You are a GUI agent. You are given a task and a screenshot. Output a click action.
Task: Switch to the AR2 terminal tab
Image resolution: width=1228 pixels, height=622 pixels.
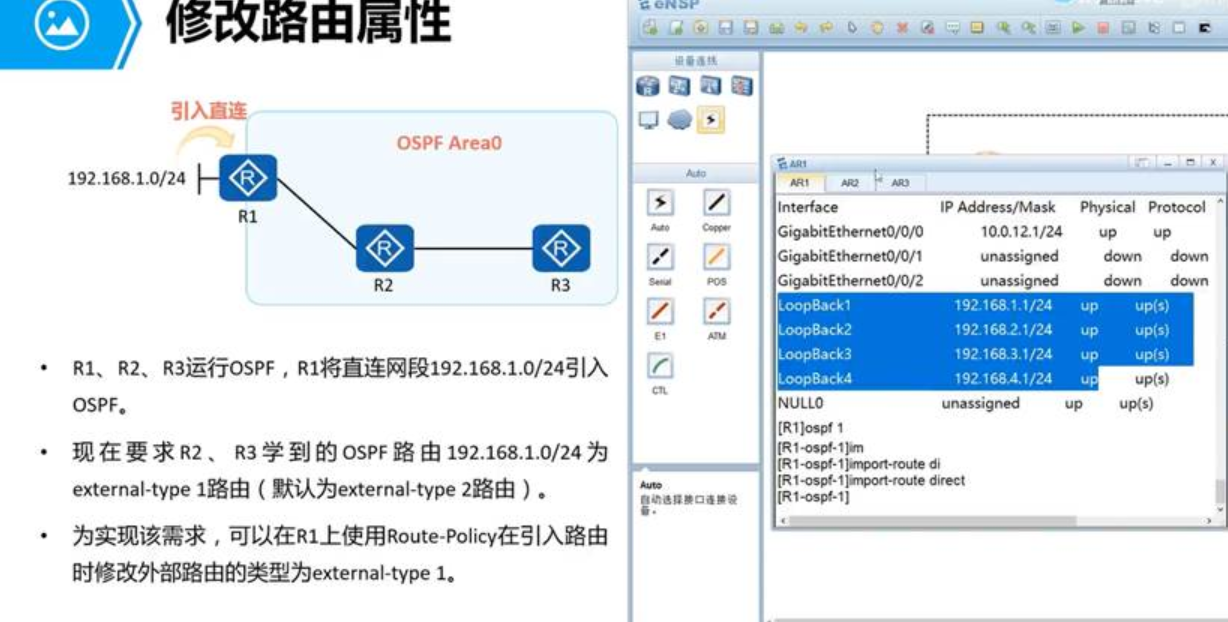point(850,183)
